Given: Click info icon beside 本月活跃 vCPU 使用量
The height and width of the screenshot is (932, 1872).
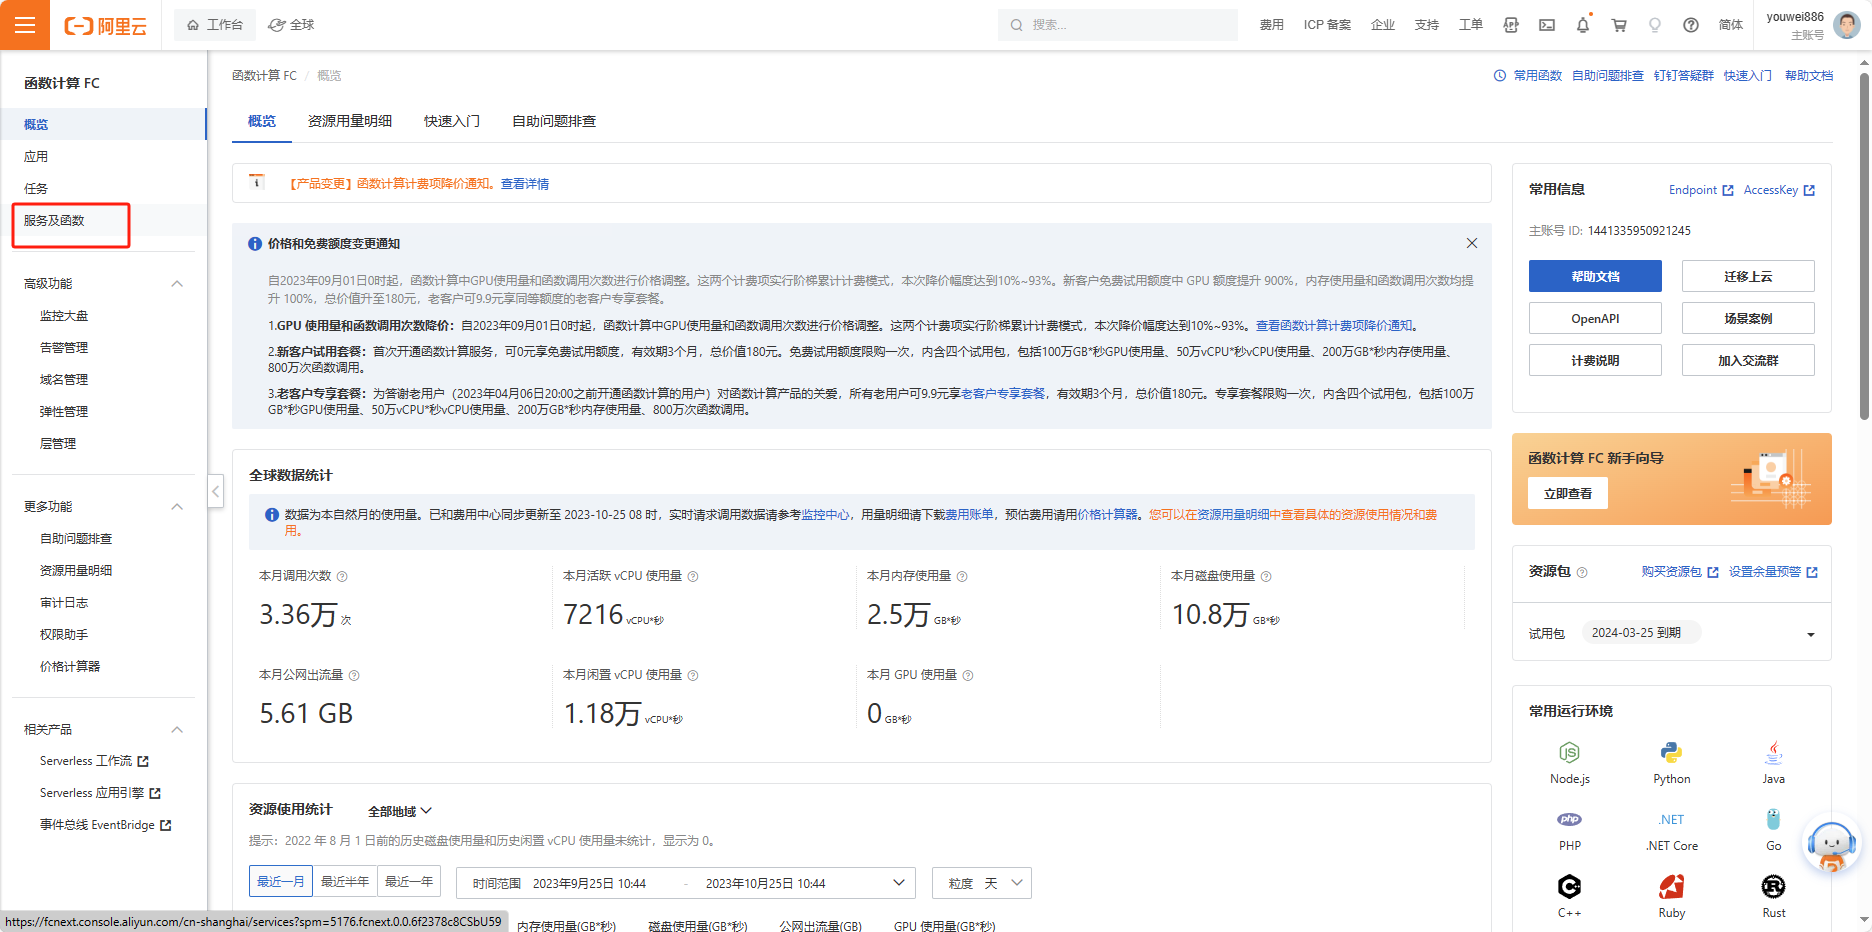Looking at the screenshot, I should [x=693, y=576].
